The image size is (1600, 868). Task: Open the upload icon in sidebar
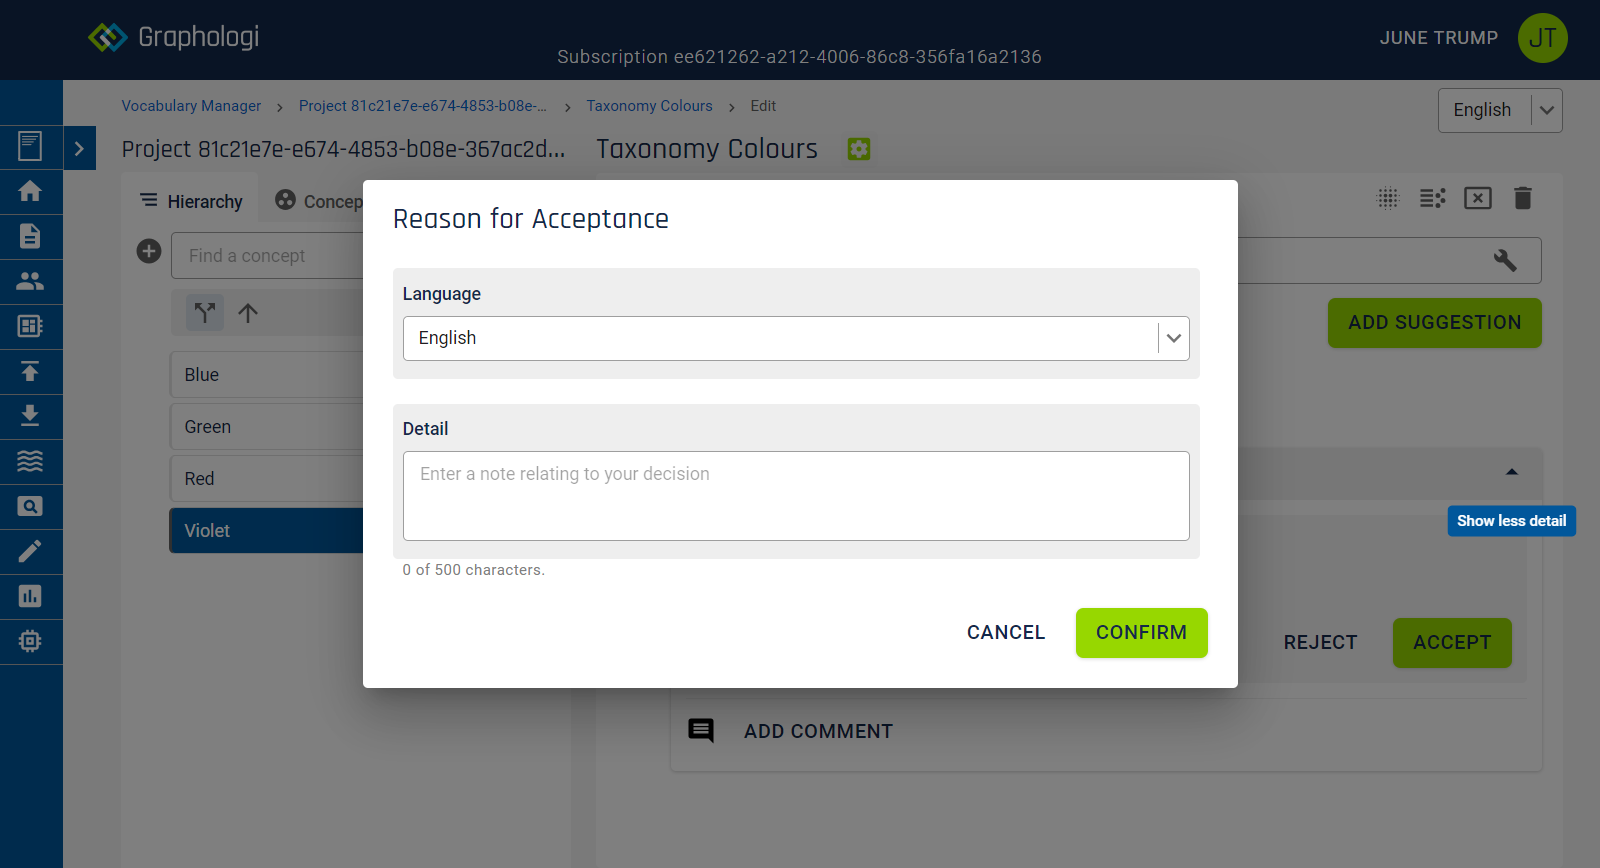coord(30,371)
